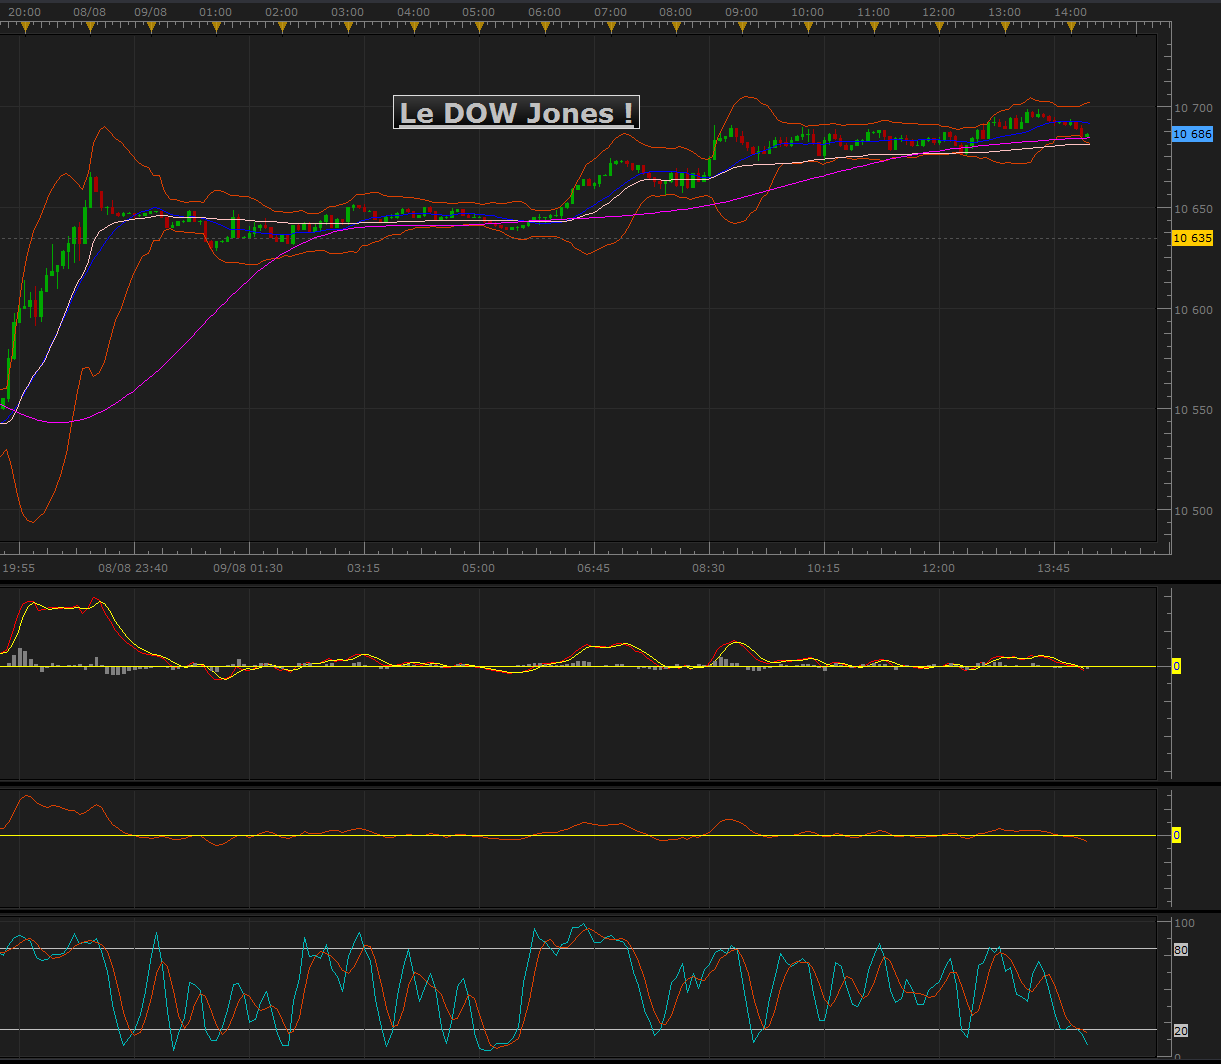Click the timeline marker under 14:00
The height and width of the screenshot is (1064, 1221).
(x=1071, y=27)
